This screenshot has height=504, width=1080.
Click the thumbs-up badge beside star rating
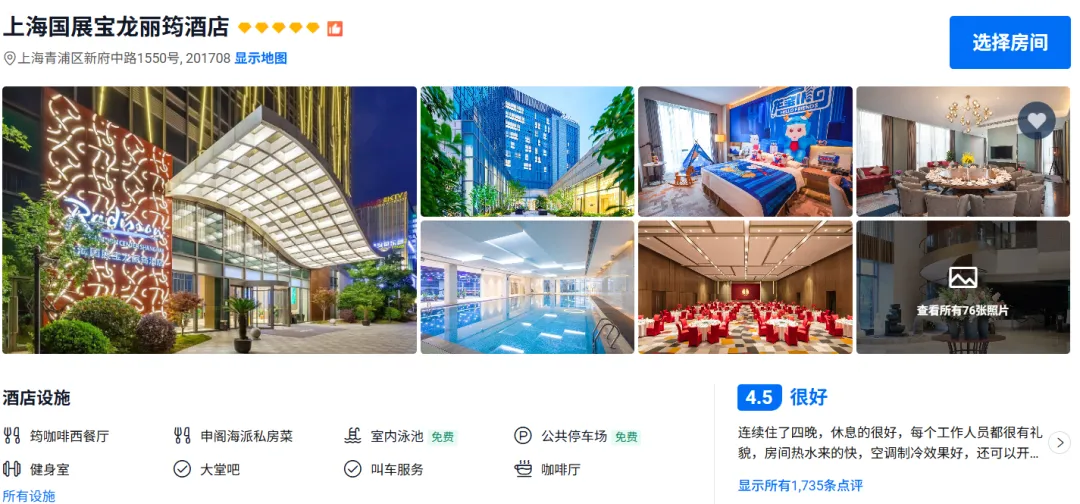tap(335, 28)
